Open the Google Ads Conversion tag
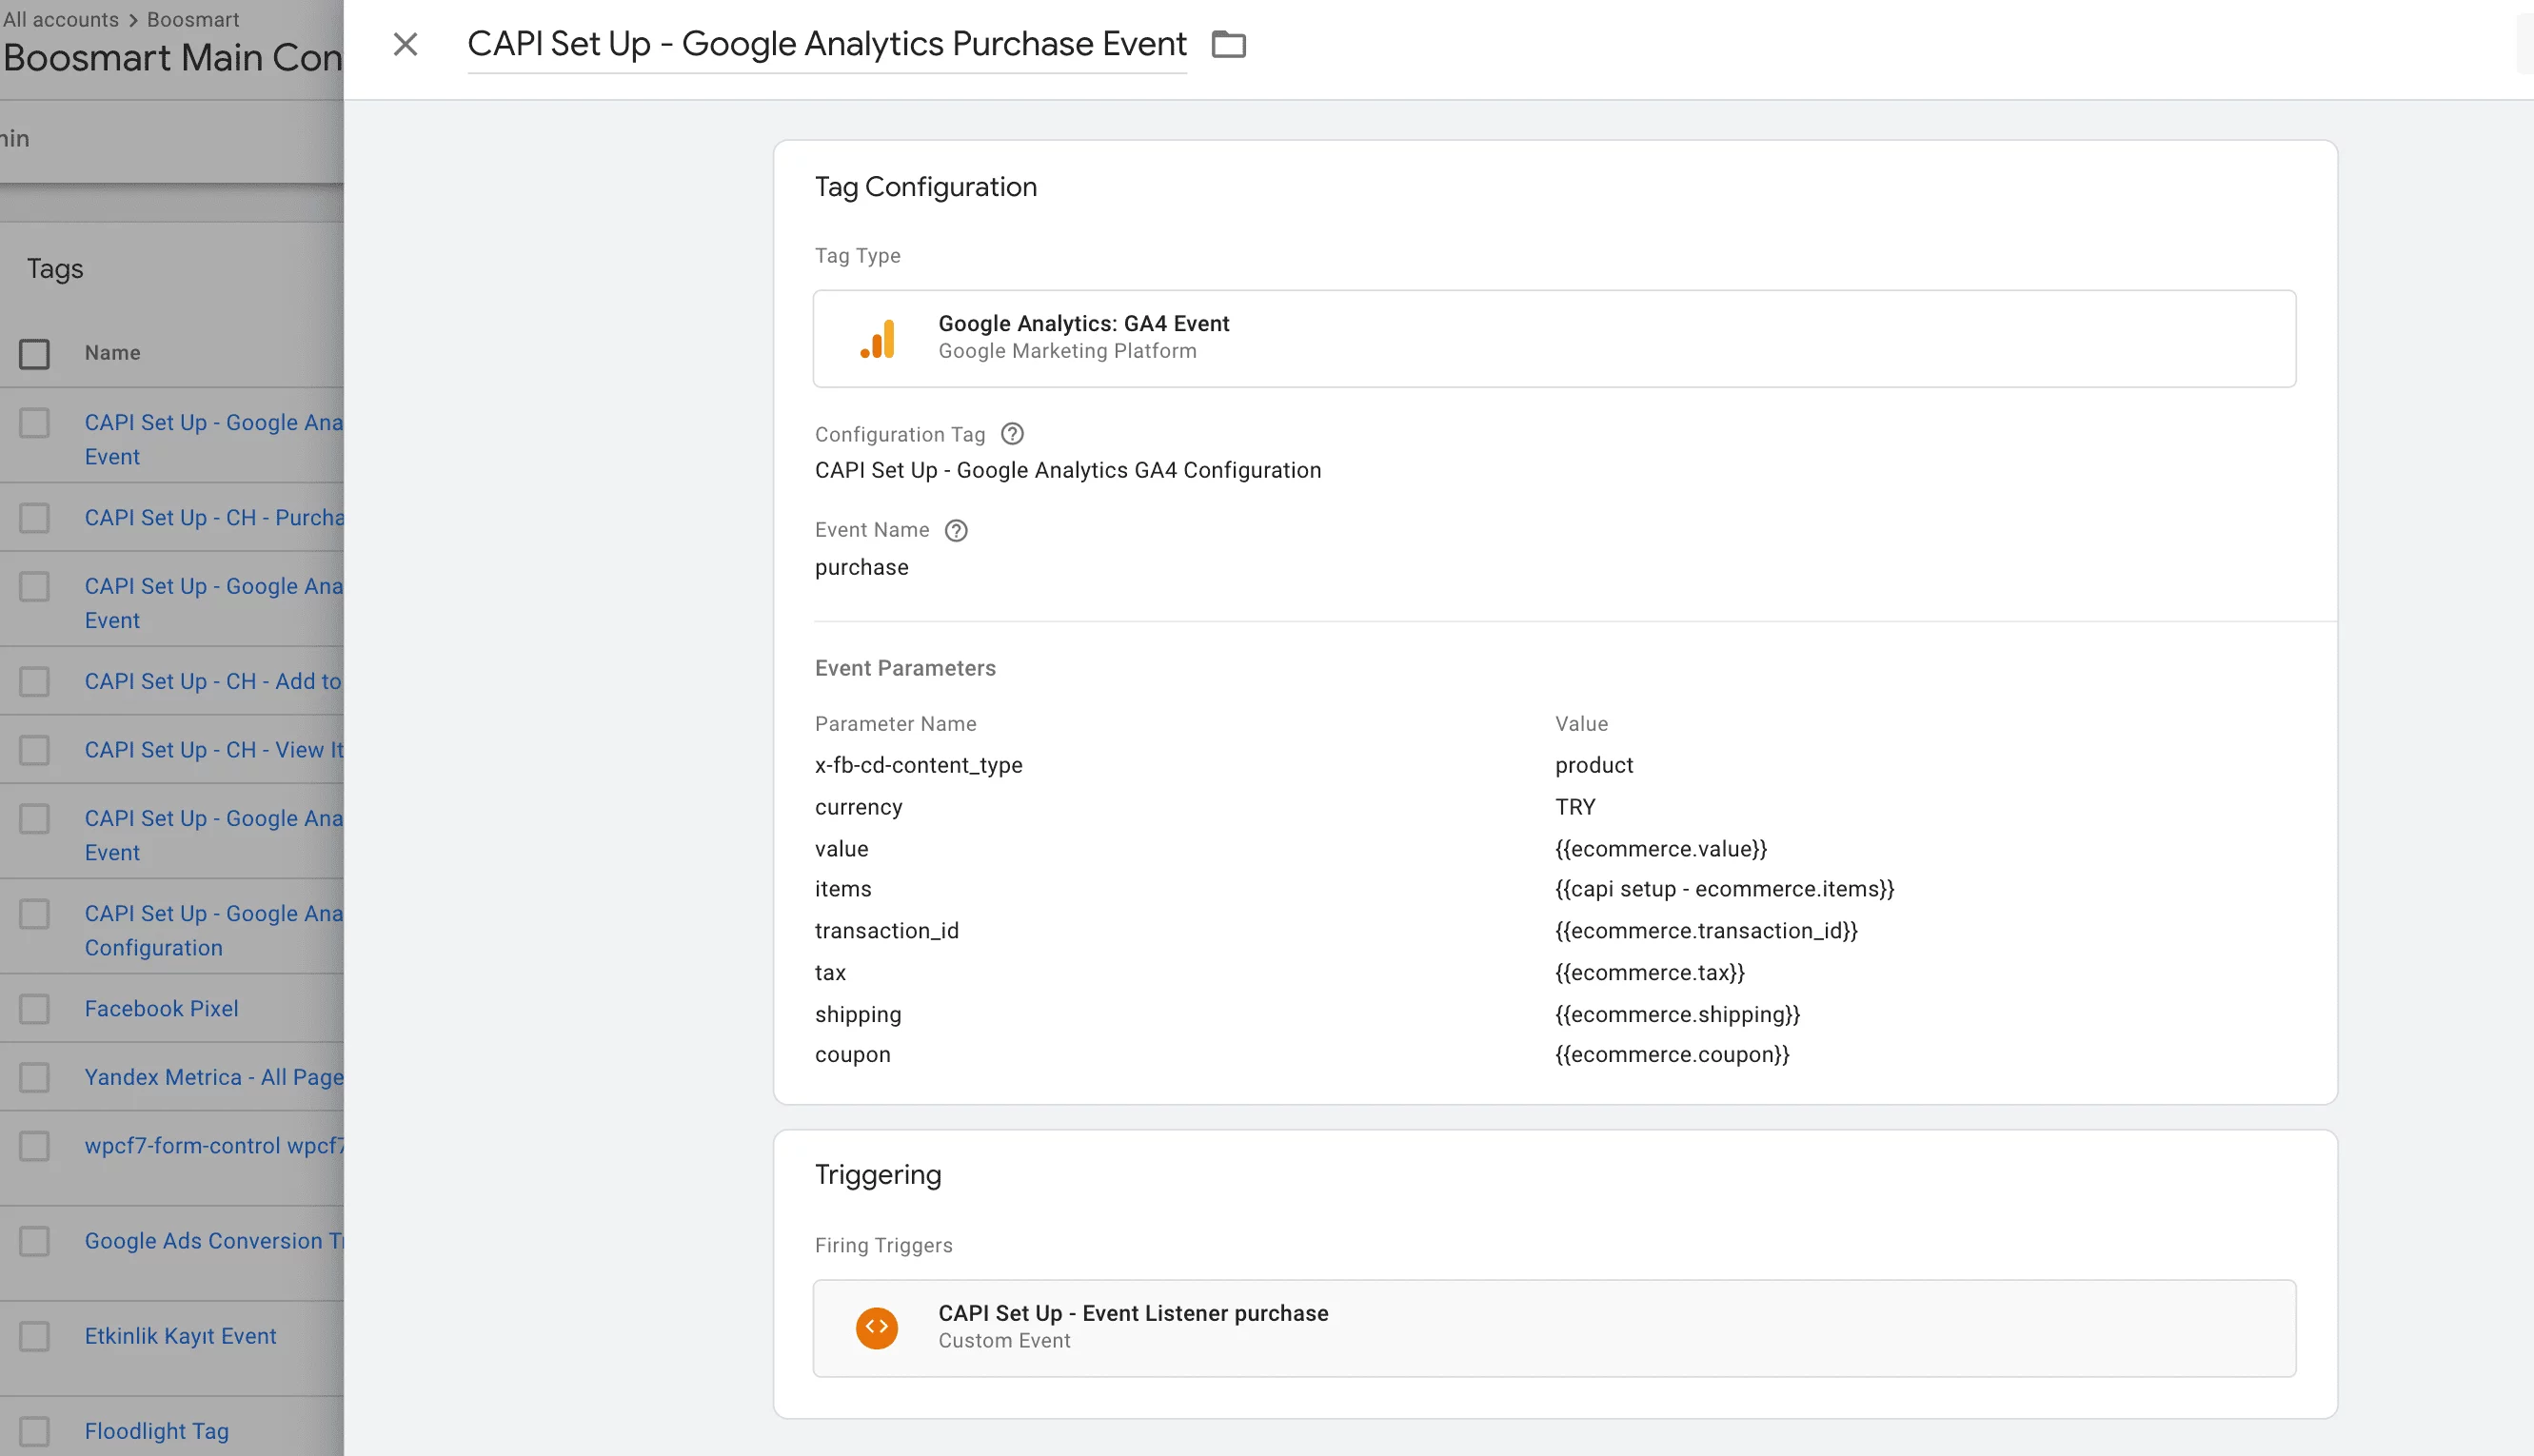 click(214, 1241)
